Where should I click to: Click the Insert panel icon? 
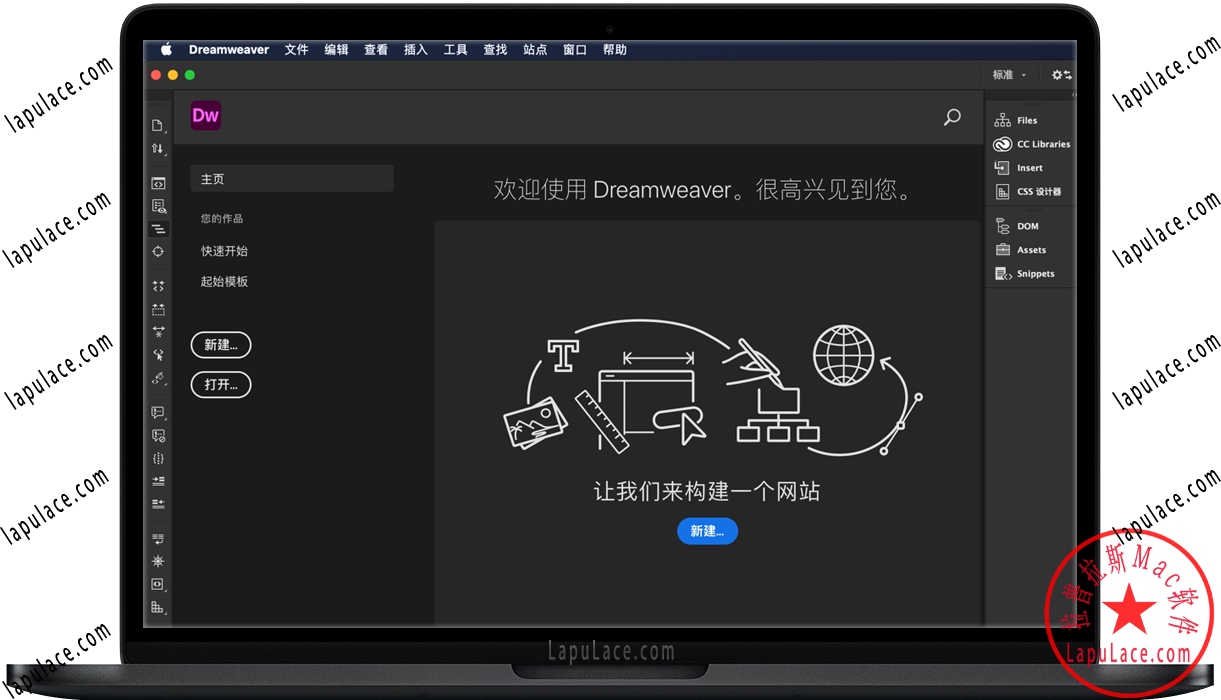coord(1002,168)
